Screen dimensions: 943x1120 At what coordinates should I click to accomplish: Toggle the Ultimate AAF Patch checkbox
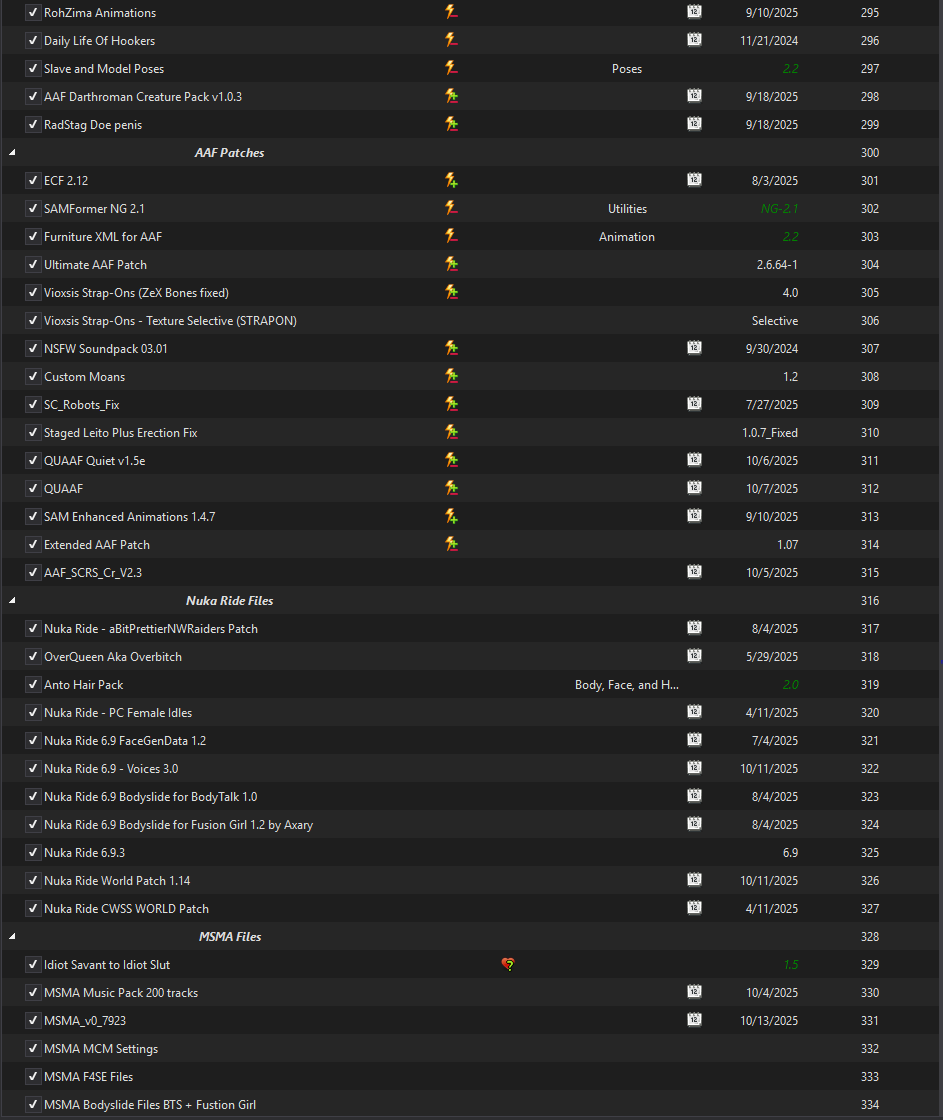coord(32,264)
